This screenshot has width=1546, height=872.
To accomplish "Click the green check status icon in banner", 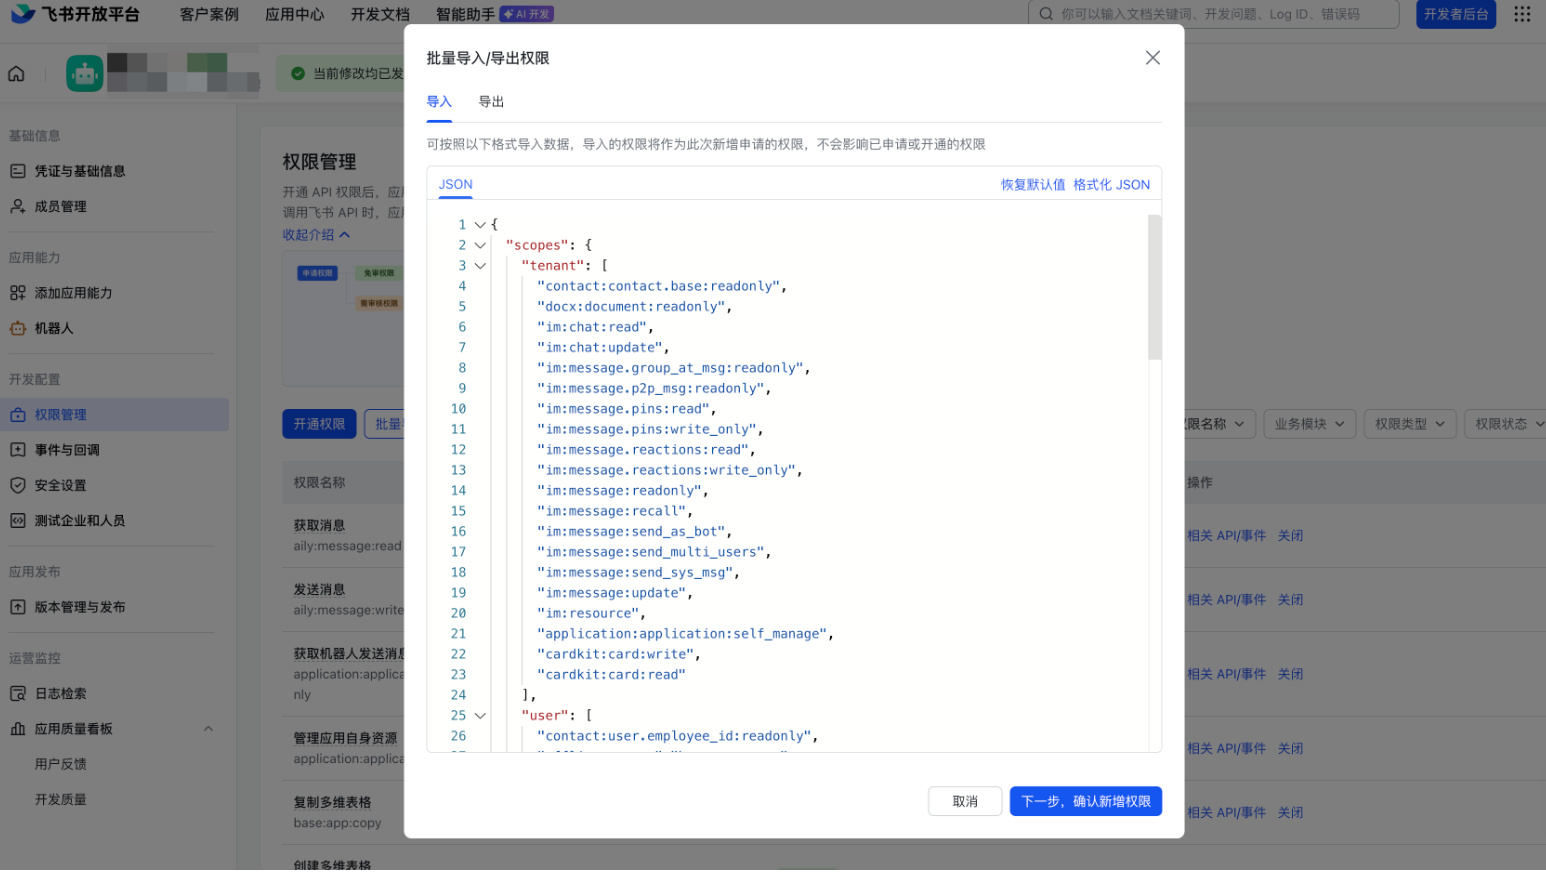I will [x=298, y=73].
